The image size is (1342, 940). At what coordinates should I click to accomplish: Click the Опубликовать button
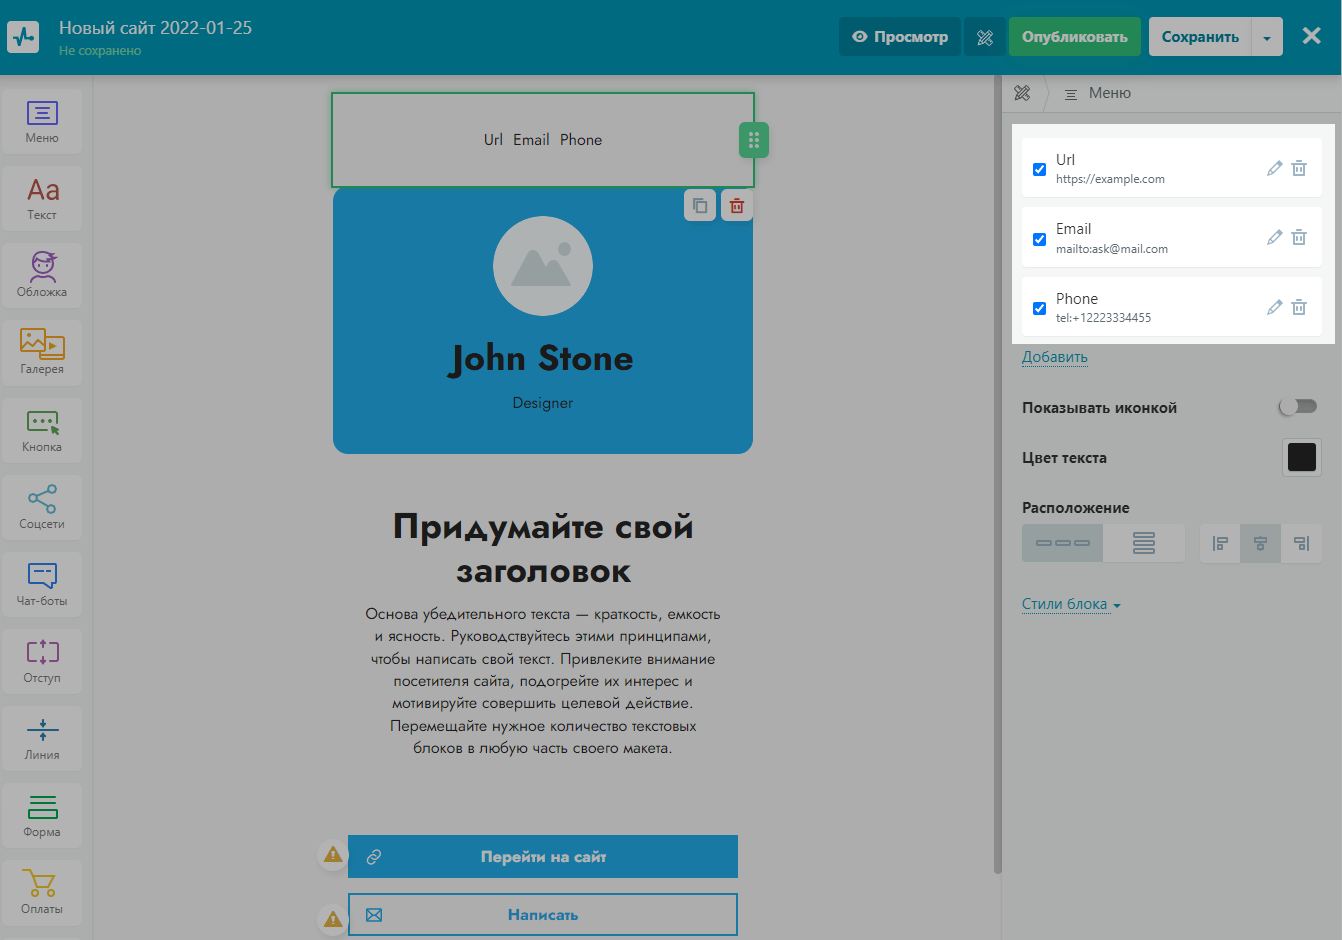(x=1074, y=37)
